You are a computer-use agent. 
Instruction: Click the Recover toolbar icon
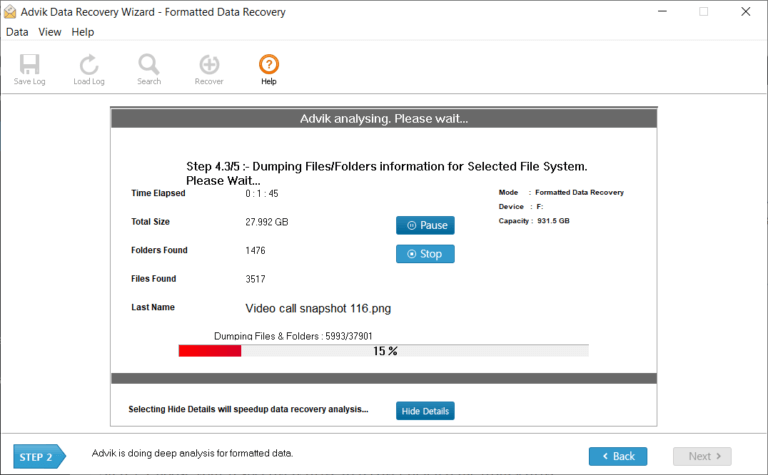pos(209,68)
